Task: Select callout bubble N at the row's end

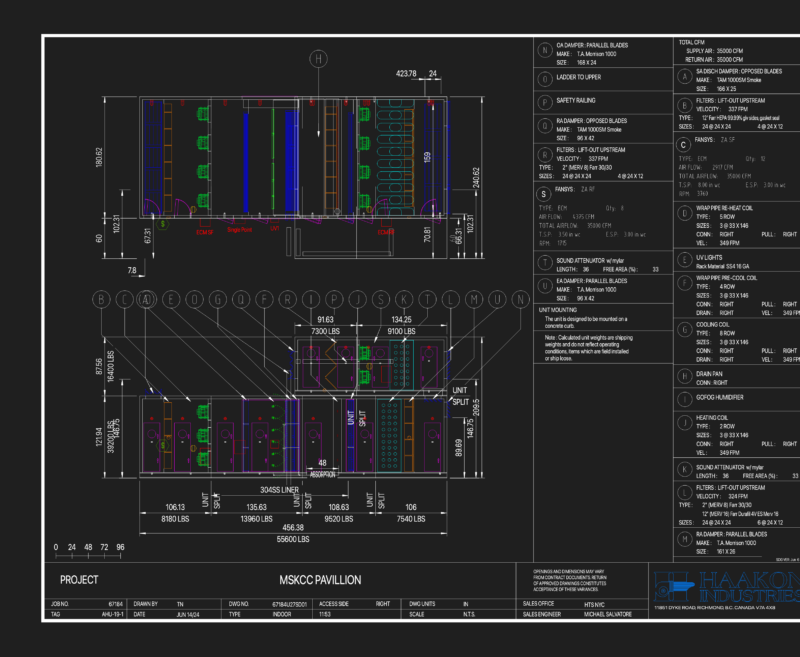Action: coord(520,299)
